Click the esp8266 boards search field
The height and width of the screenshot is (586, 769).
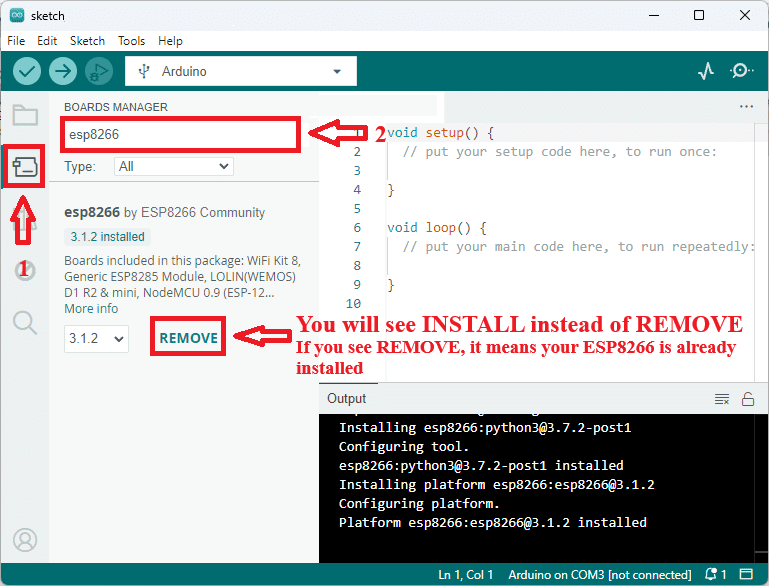click(180, 134)
